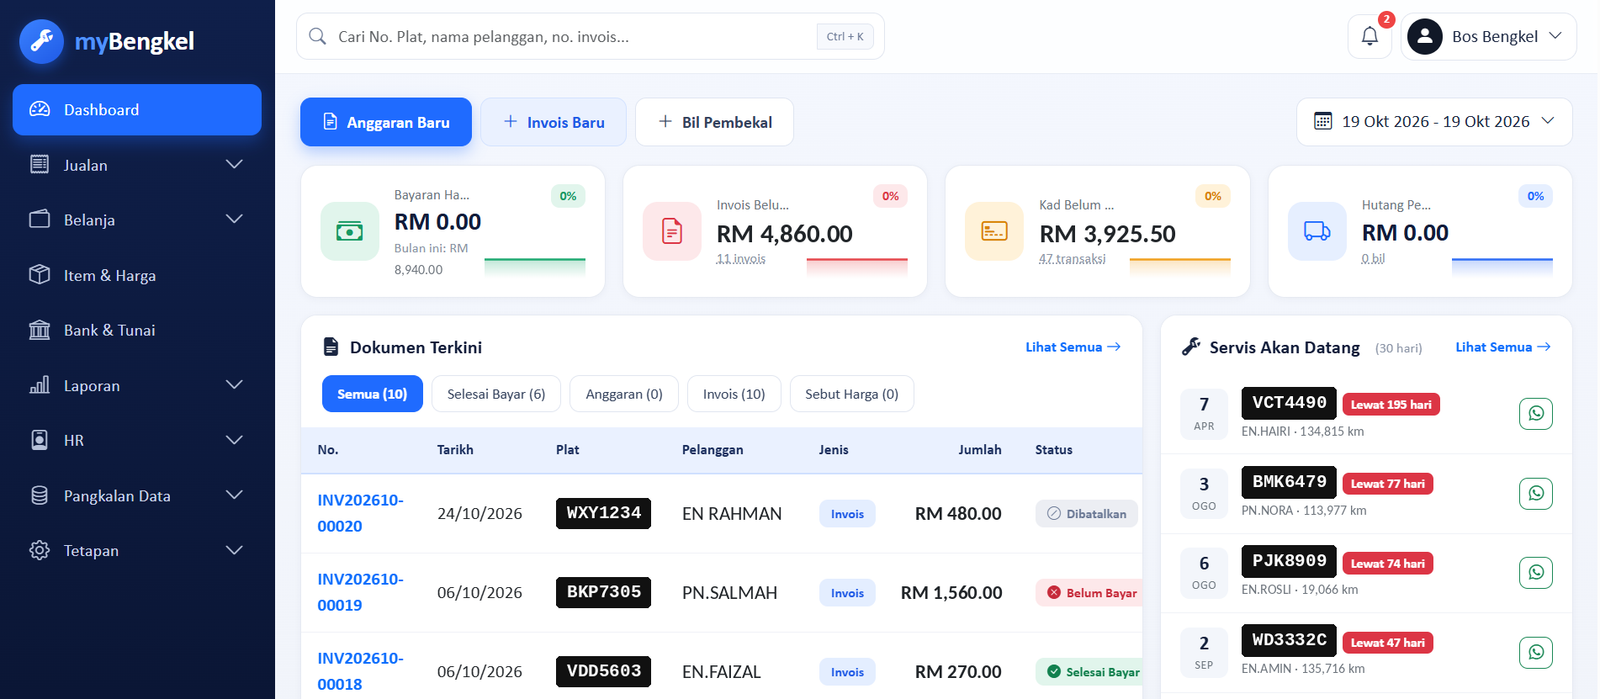Open Lihat Semua for Dokumen Terkini
Viewport: 1600px width, 699px height.
click(1073, 347)
